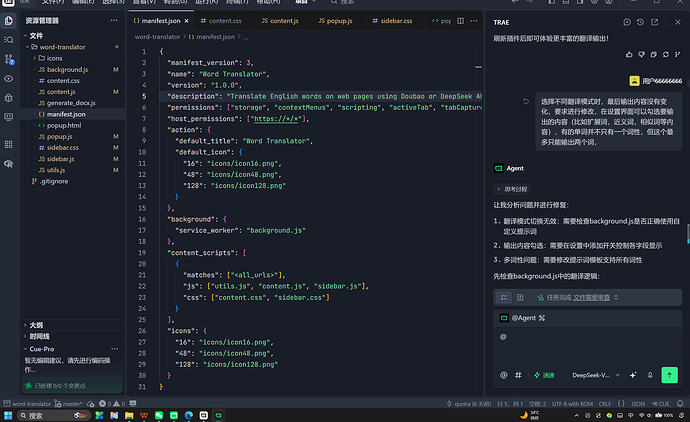Switch to the popup.js tab
The width and height of the screenshot is (690, 422).
tap(335, 21)
